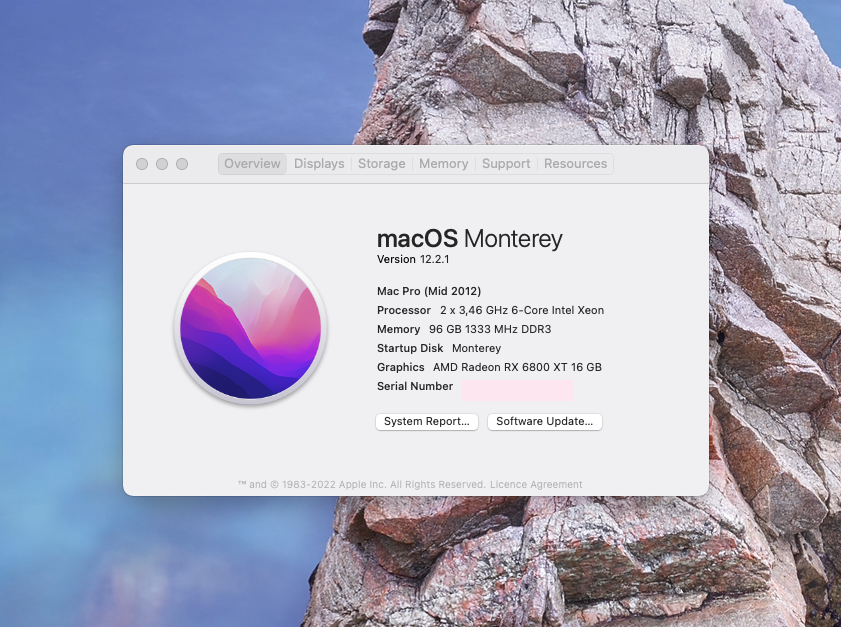
Task: Click the Apple Inc. copyright text
Action: click(362, 484)
